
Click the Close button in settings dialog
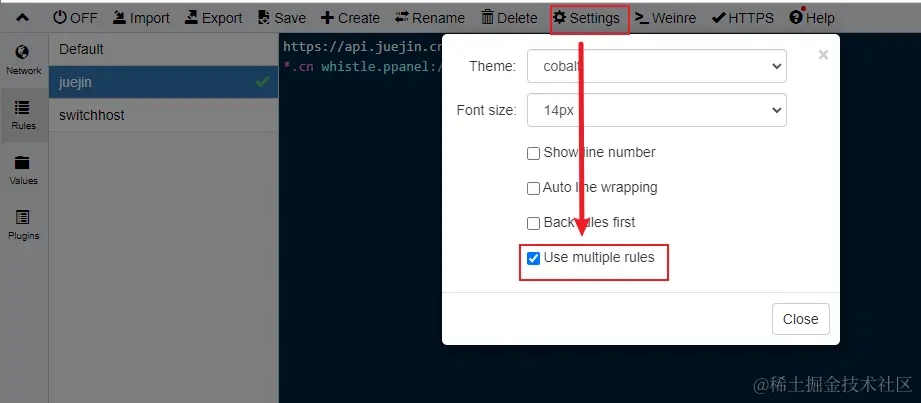coord(801,319)
